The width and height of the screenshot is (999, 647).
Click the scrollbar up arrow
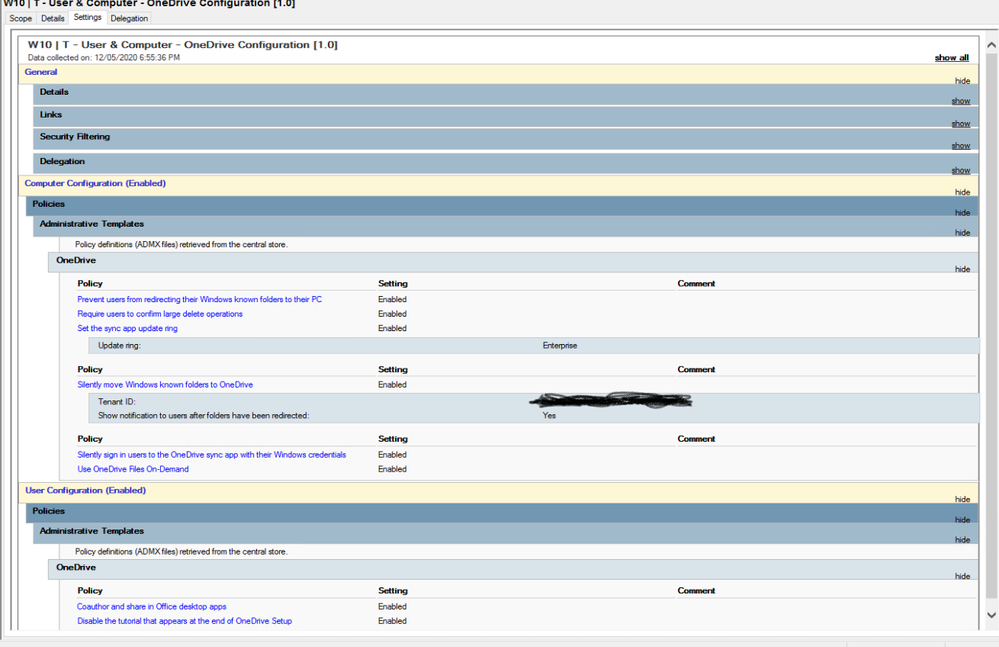pyautogui.click(x=991, y=45)
